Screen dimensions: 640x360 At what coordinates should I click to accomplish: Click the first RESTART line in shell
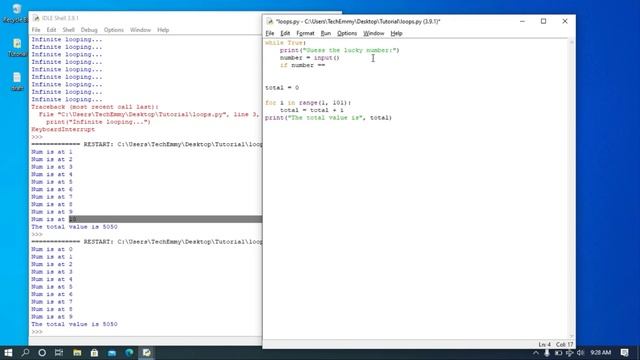click(x=147, y=144)
